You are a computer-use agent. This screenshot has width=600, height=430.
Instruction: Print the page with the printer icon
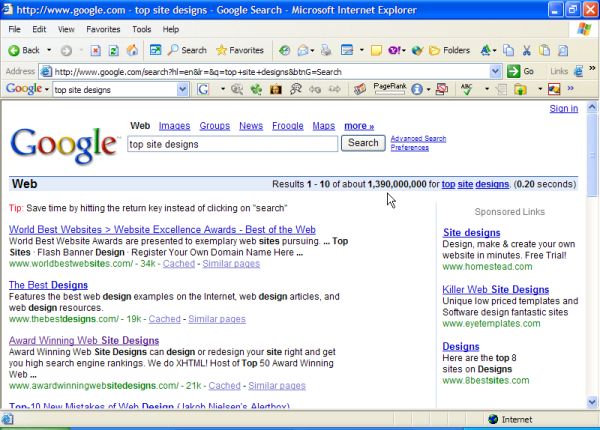click(x=326, y=50)
